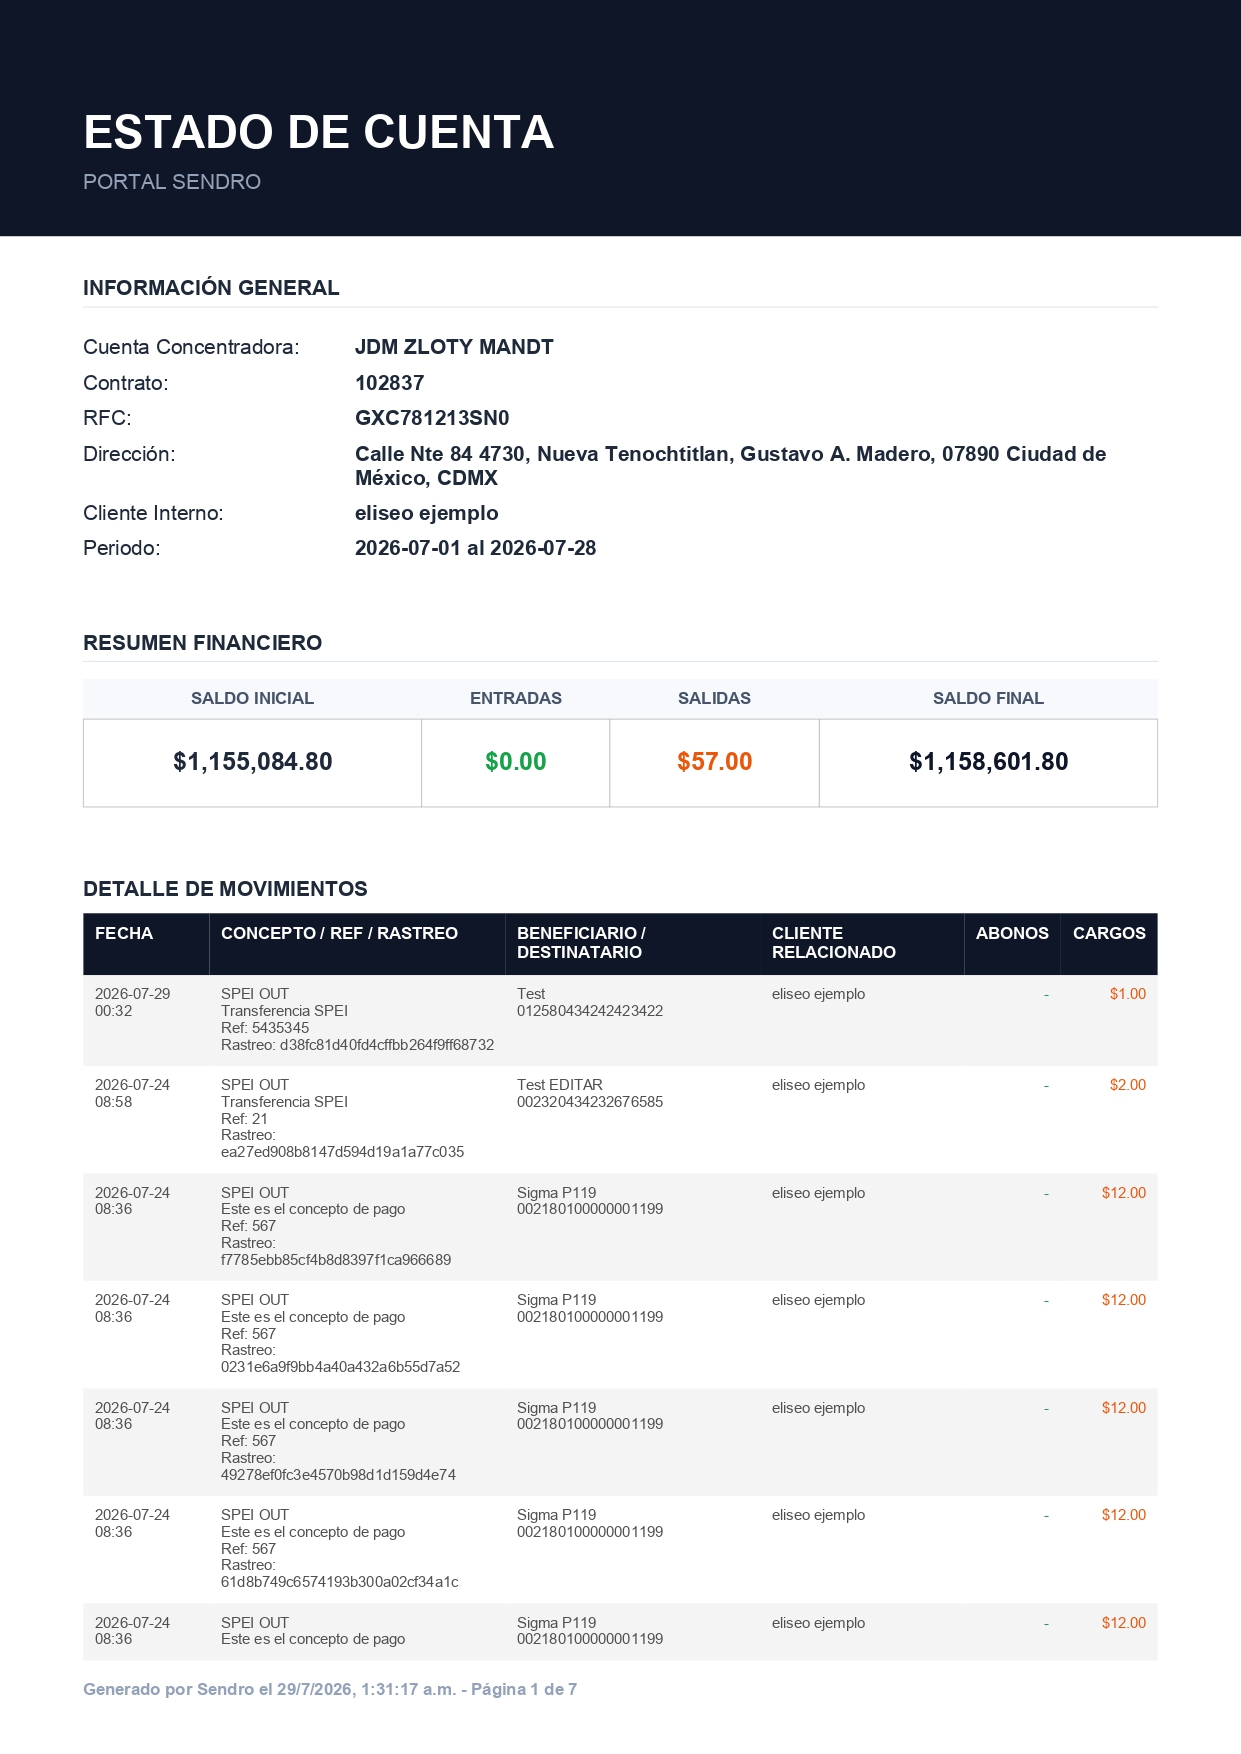Click the Salidas amount $57.00

[x=715, y=762]
